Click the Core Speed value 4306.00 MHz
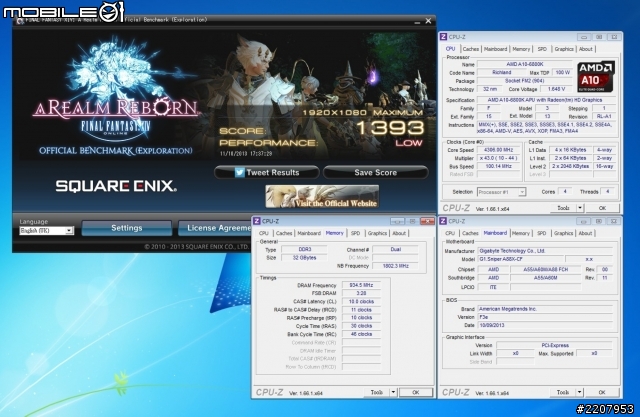This screenshot has height=417, width=640. (498, 150)
